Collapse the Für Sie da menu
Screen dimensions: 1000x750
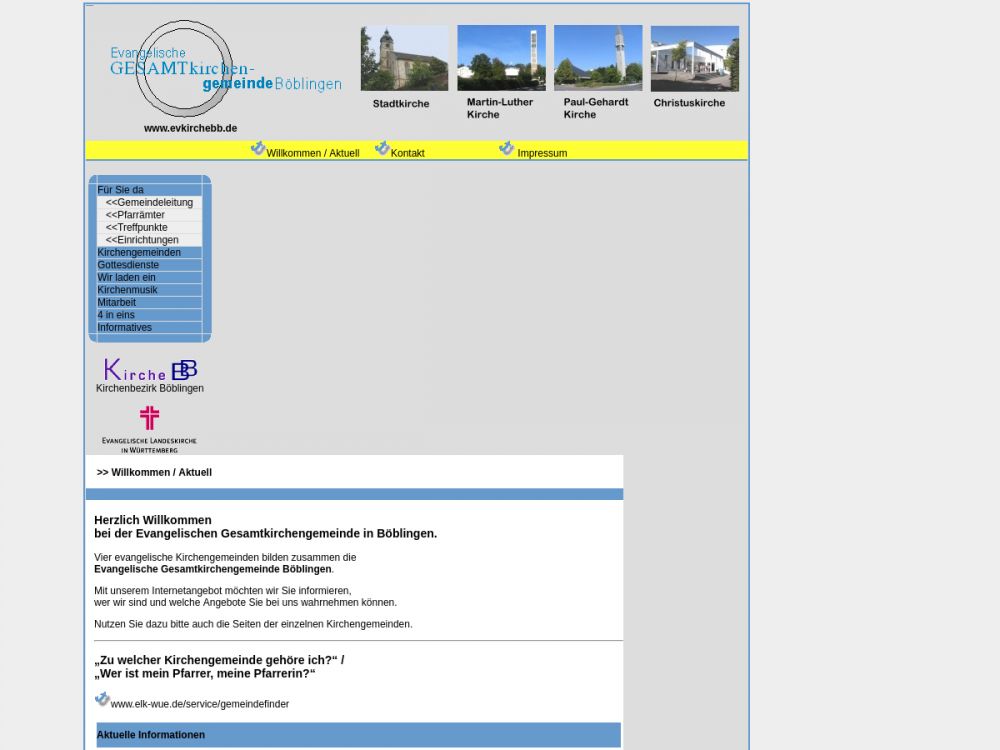click(x=121, y=190)
